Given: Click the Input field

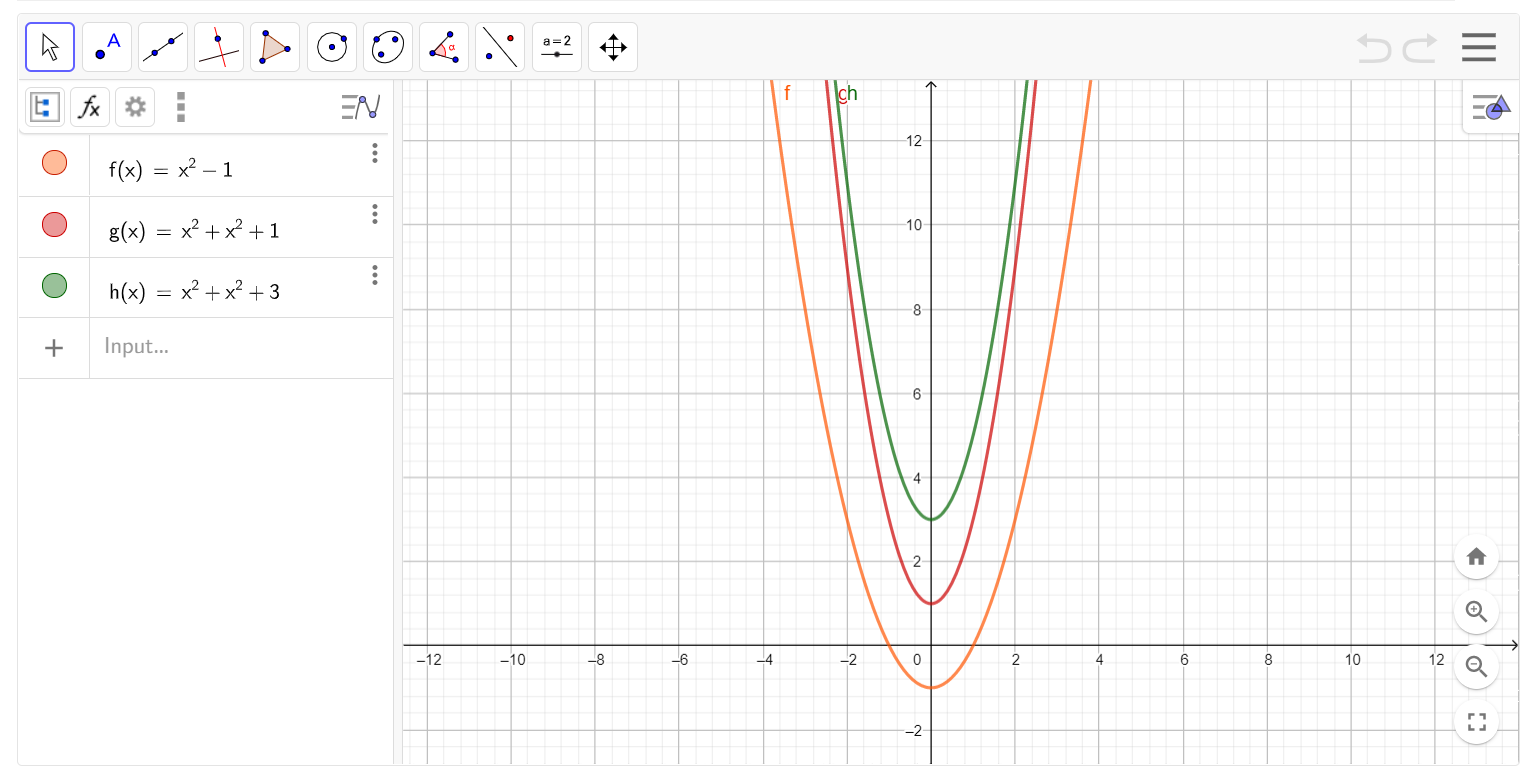Looking at the screenshot, I should (x=241, y=348).
